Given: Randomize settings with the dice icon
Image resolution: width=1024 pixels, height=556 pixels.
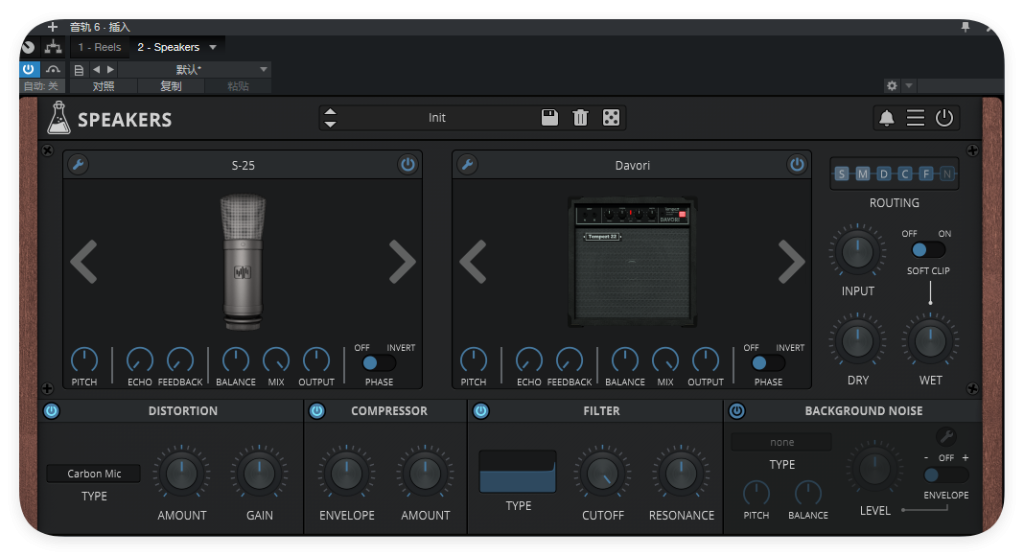Looking at the screenshot, I should 611,118.
